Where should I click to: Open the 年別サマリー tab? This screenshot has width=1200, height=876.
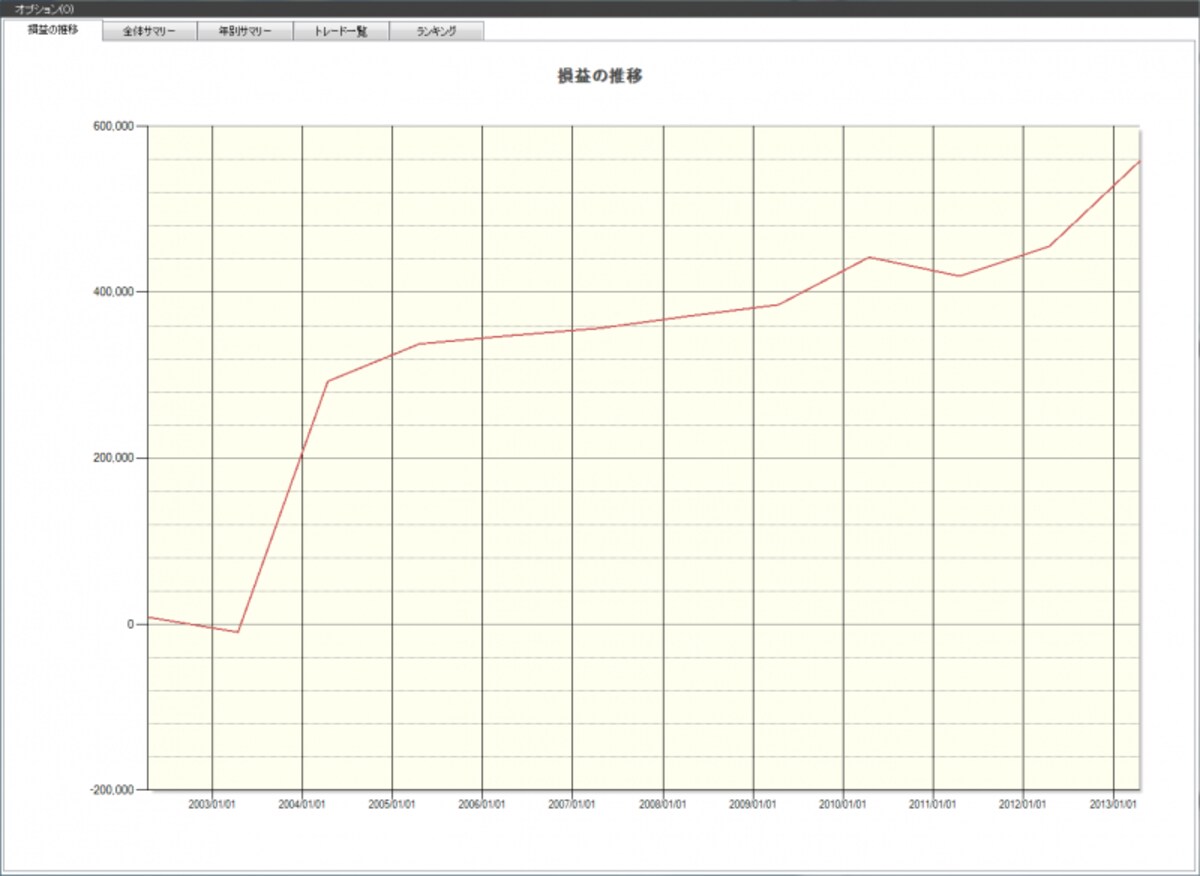tap(245, 31)
